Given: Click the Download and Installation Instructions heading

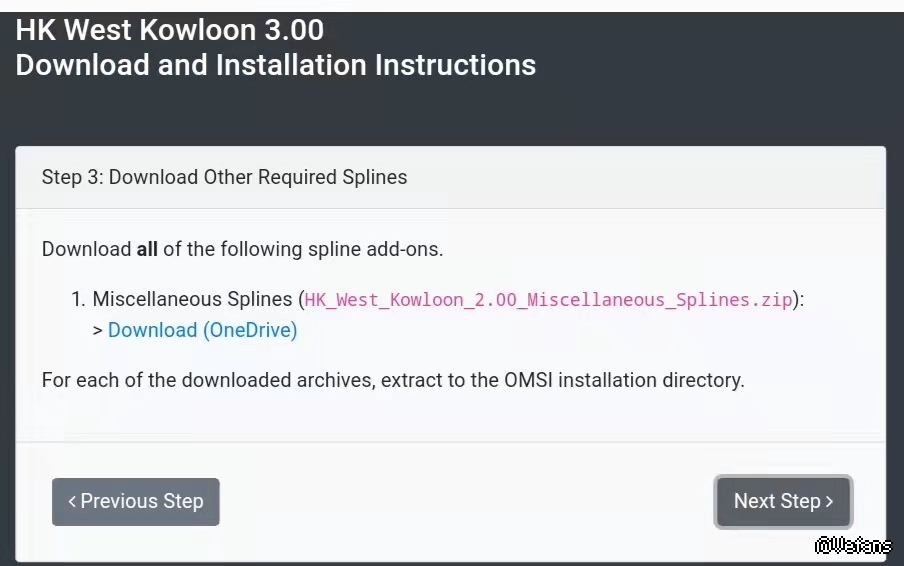Looking at the screenshot, I should tap(276, 66).
